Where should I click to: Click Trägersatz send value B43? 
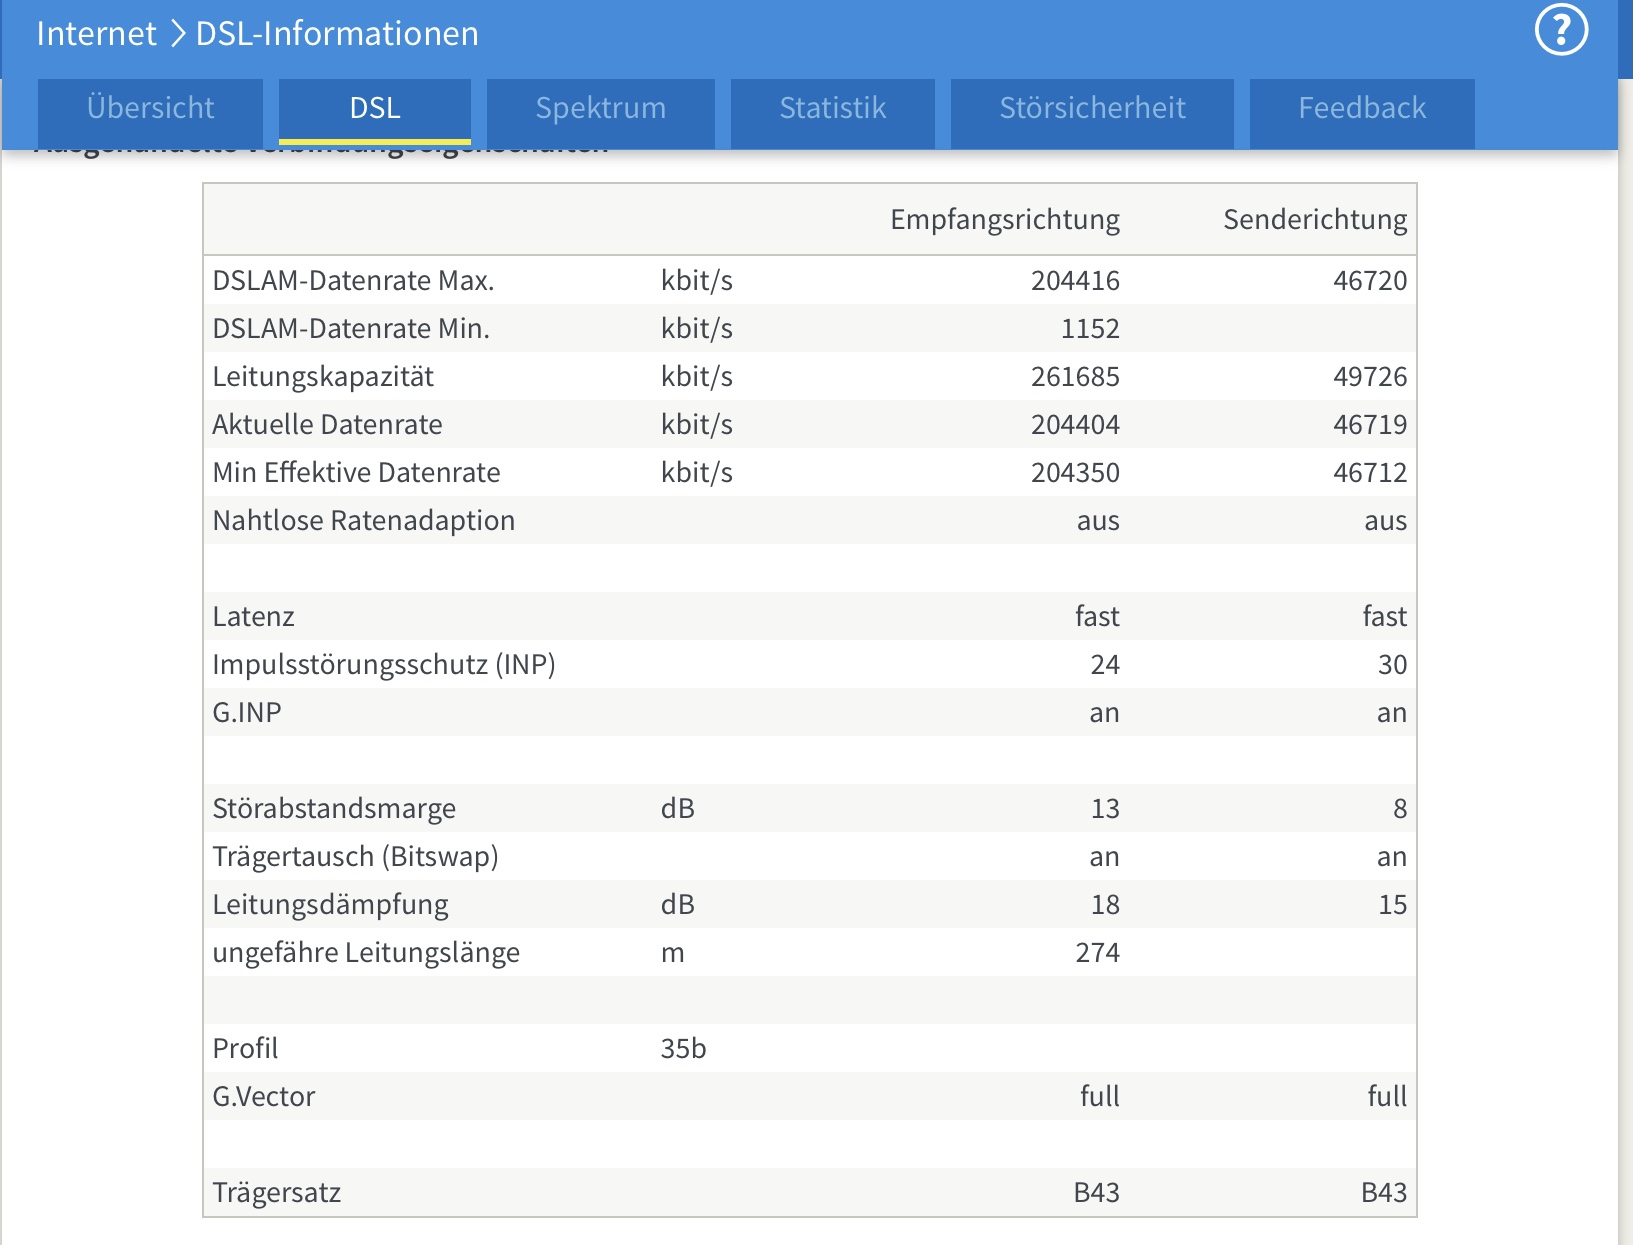coord(1384,1193)
